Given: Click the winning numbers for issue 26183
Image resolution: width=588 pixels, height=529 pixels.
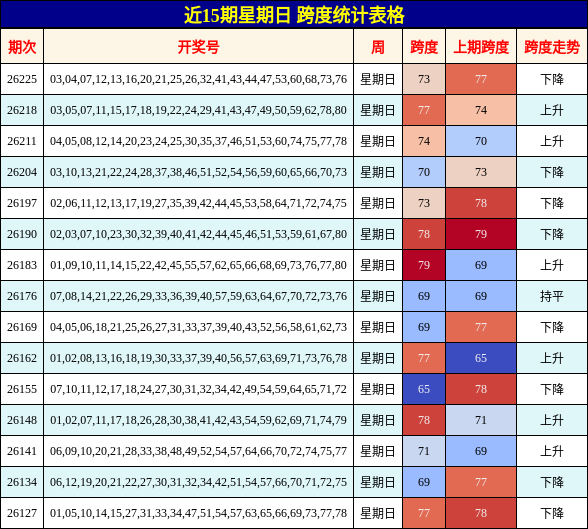Looking at the screenshot, I should (198, 265).
